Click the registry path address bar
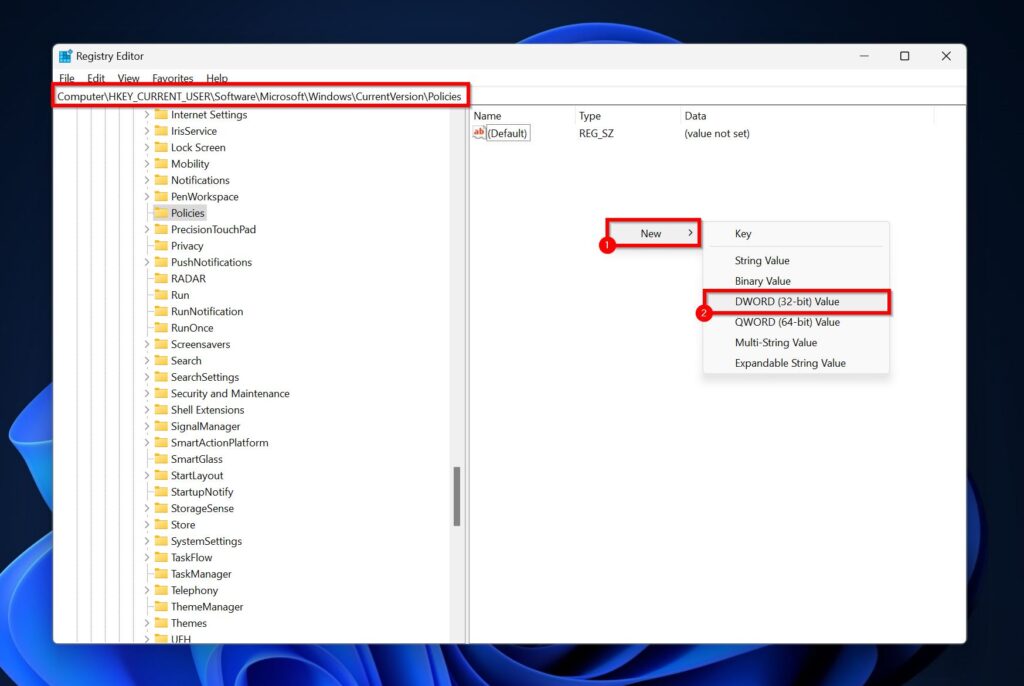This screenshot has height=686, width=1024. [259, 96]
